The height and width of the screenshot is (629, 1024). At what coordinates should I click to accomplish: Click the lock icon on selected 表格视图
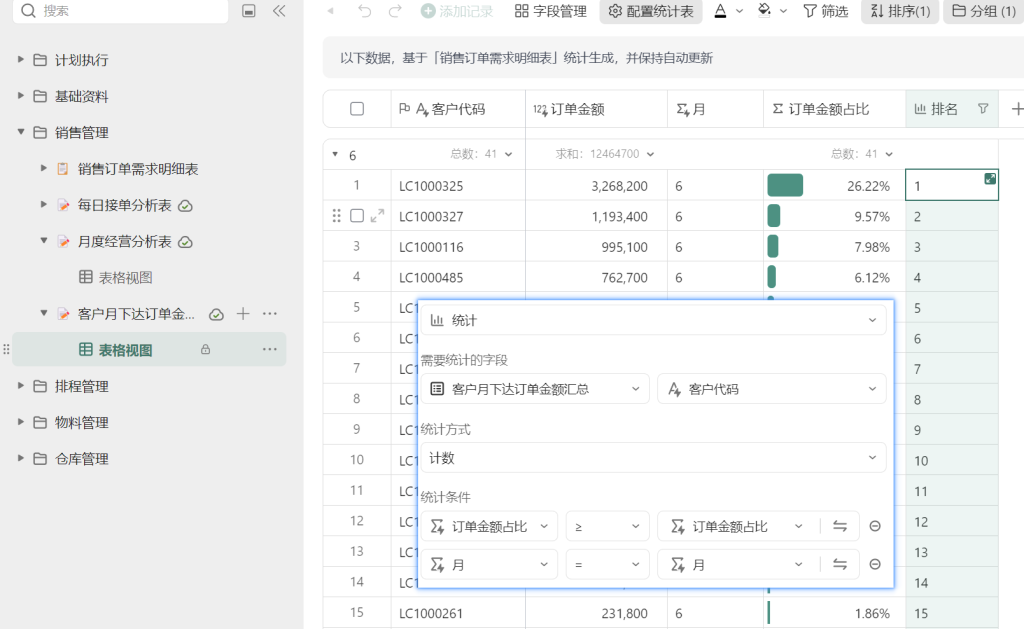point(205,349)
